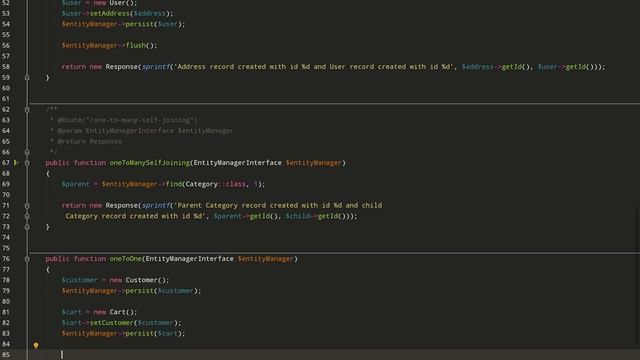640x360 pixels.
Task: Click the 'public' keyword on line 76
Action: (58, 259)
